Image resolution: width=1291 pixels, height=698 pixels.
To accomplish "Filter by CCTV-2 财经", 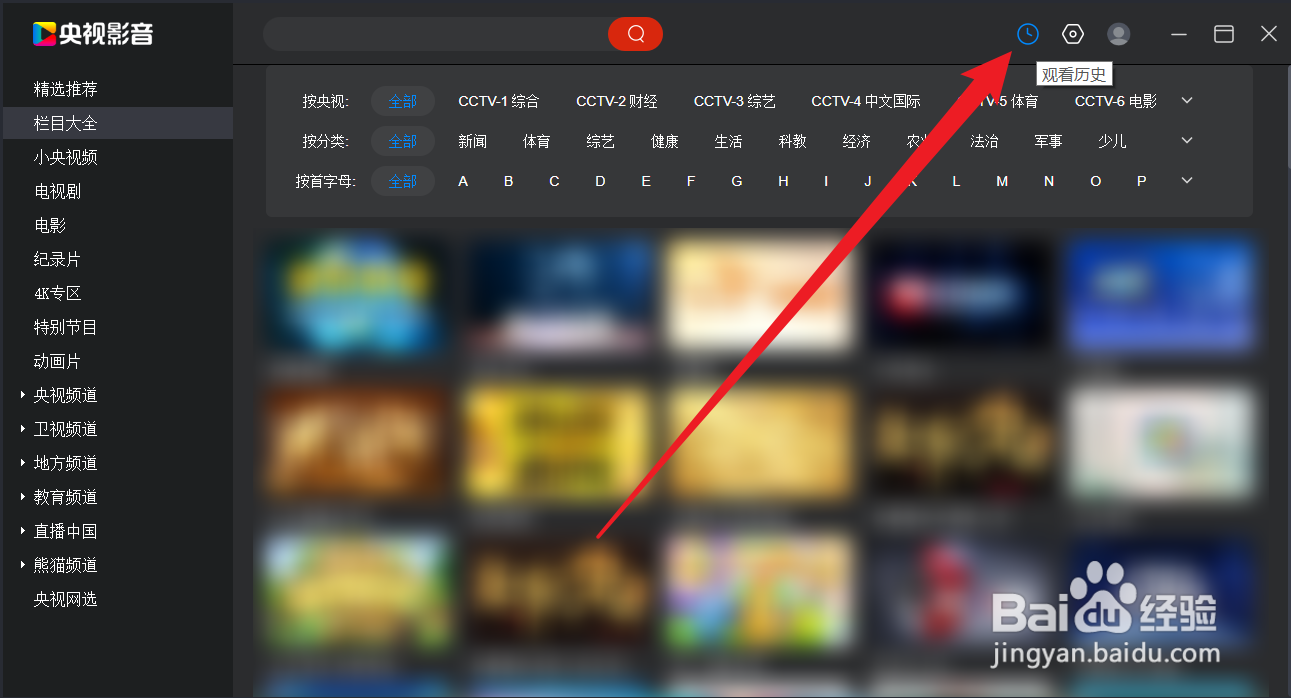I will click(617, 101).
